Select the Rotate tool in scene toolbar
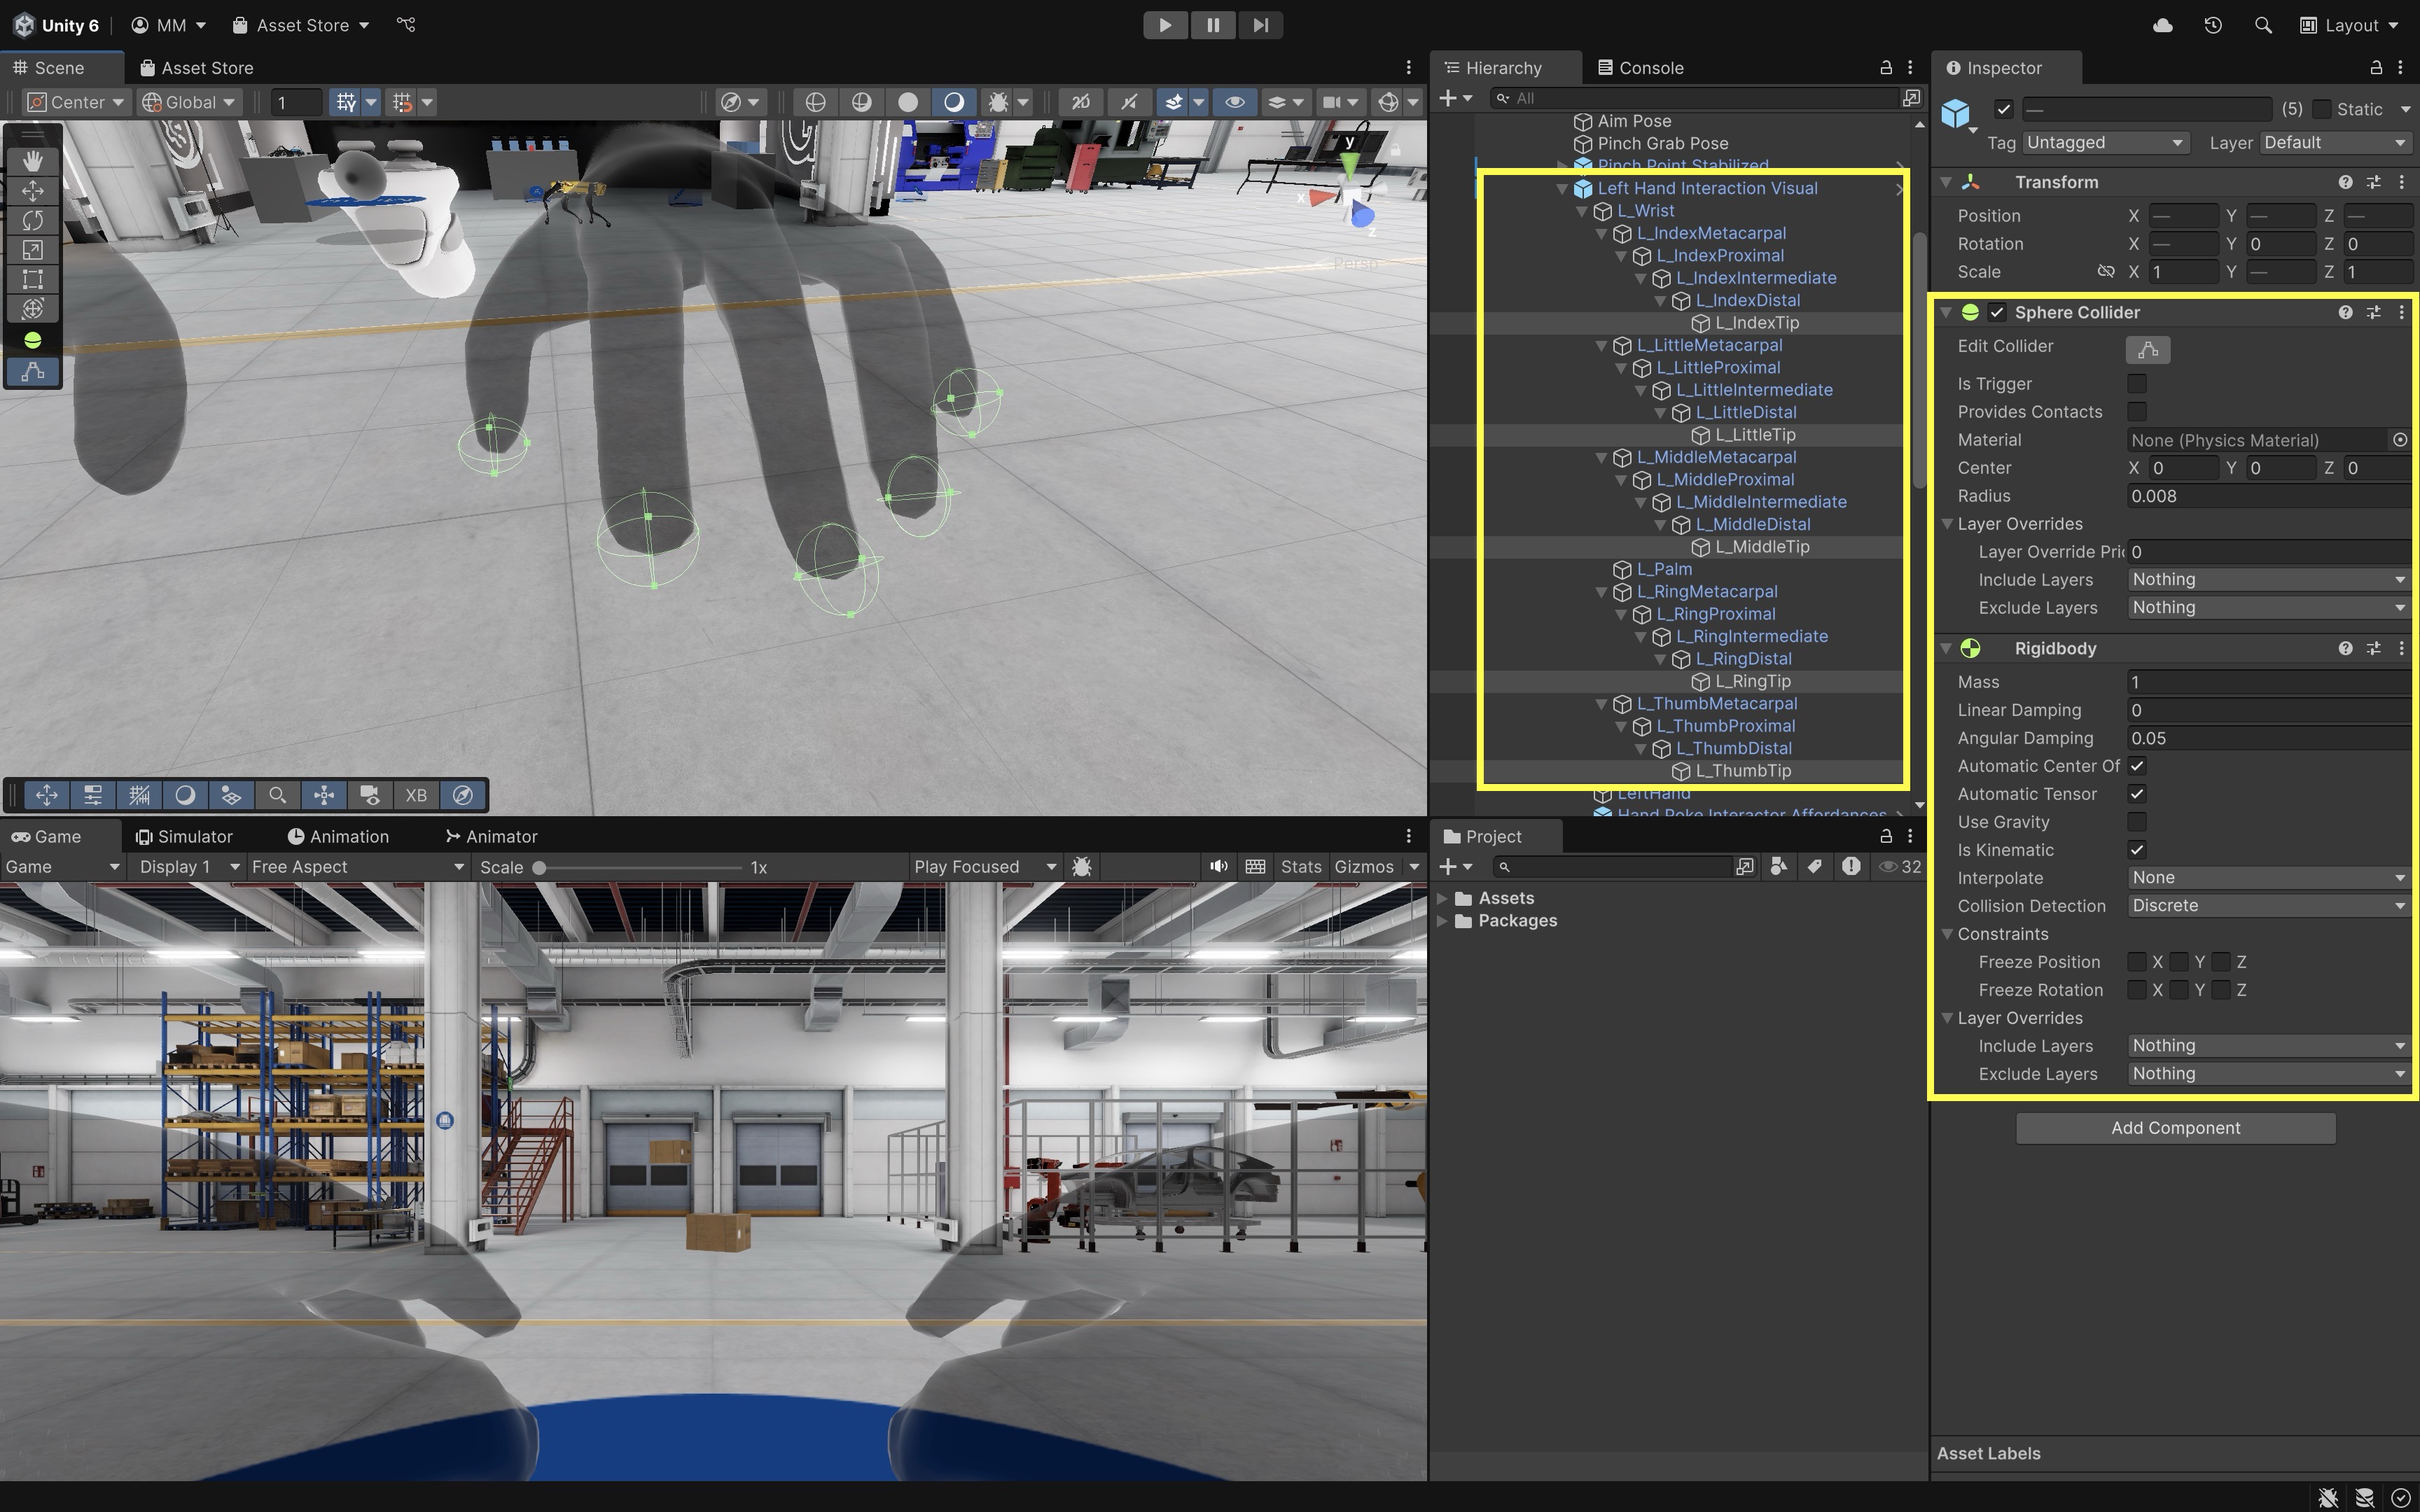Image resolution: width=2420 pixels, height=1512 pixels. tap(32, 220)
